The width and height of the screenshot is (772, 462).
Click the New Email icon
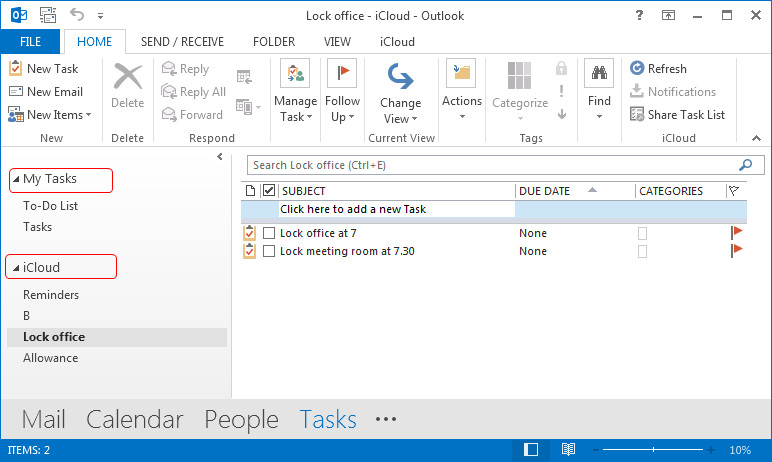pyautogui.click(x=16, y=92)
